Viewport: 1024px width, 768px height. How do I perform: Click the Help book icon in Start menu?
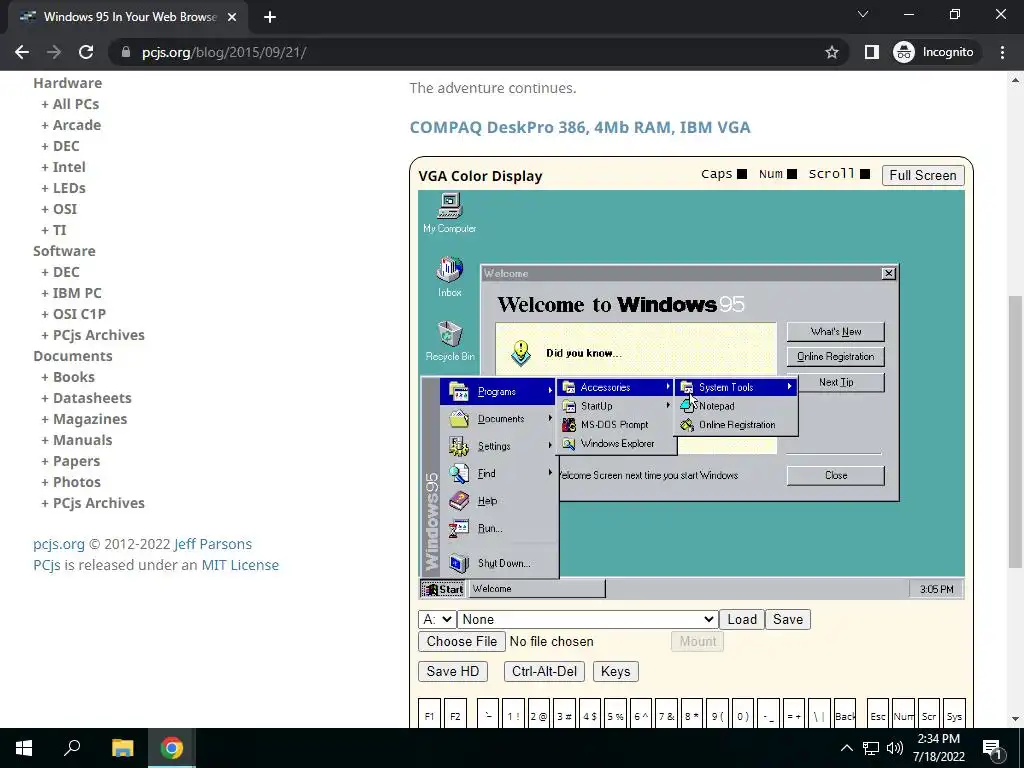coord(458,501)
